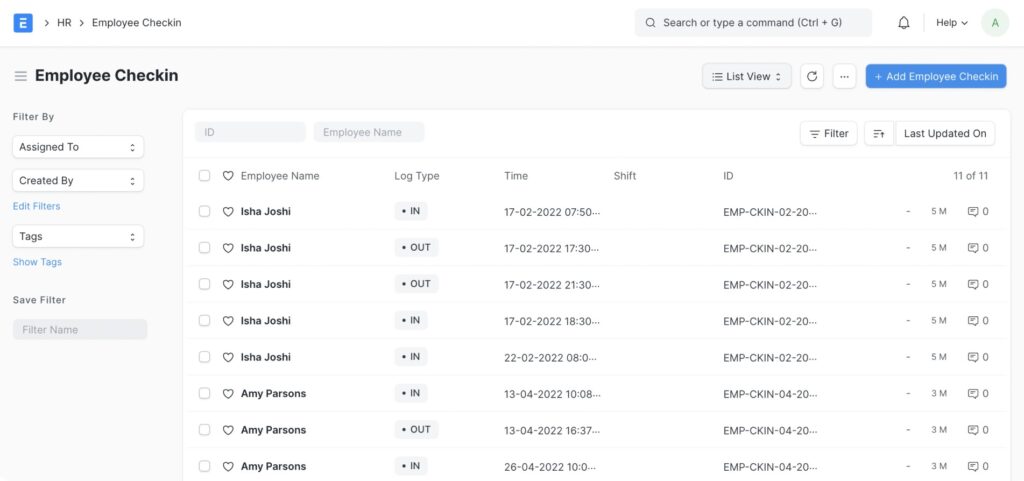Screen dimensions: 1024x481
Task: Open the notifications bell
Action: click(x=903, y=23)
